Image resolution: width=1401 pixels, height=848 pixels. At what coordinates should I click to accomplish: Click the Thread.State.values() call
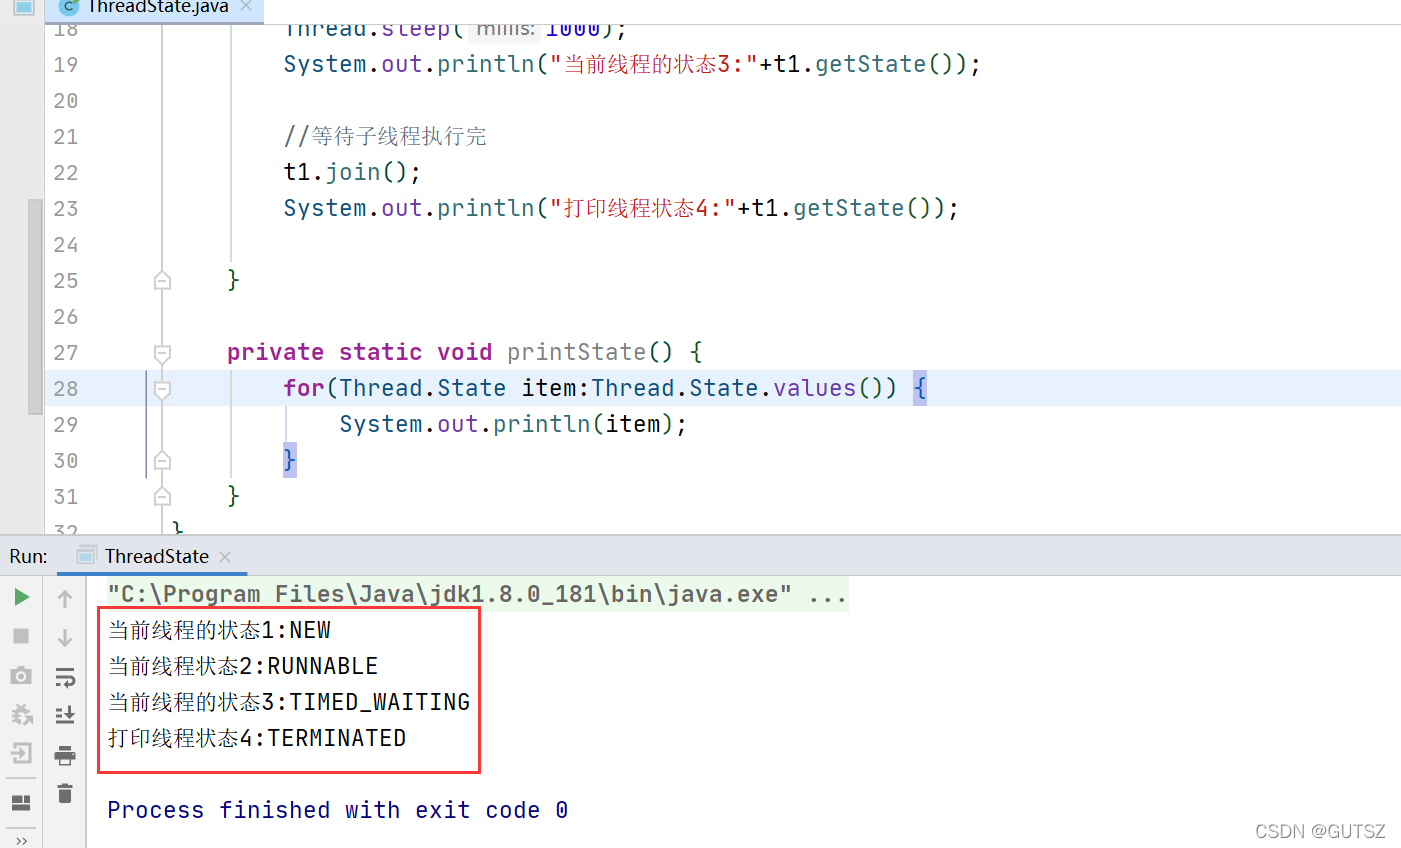click(x=745, y=388)
